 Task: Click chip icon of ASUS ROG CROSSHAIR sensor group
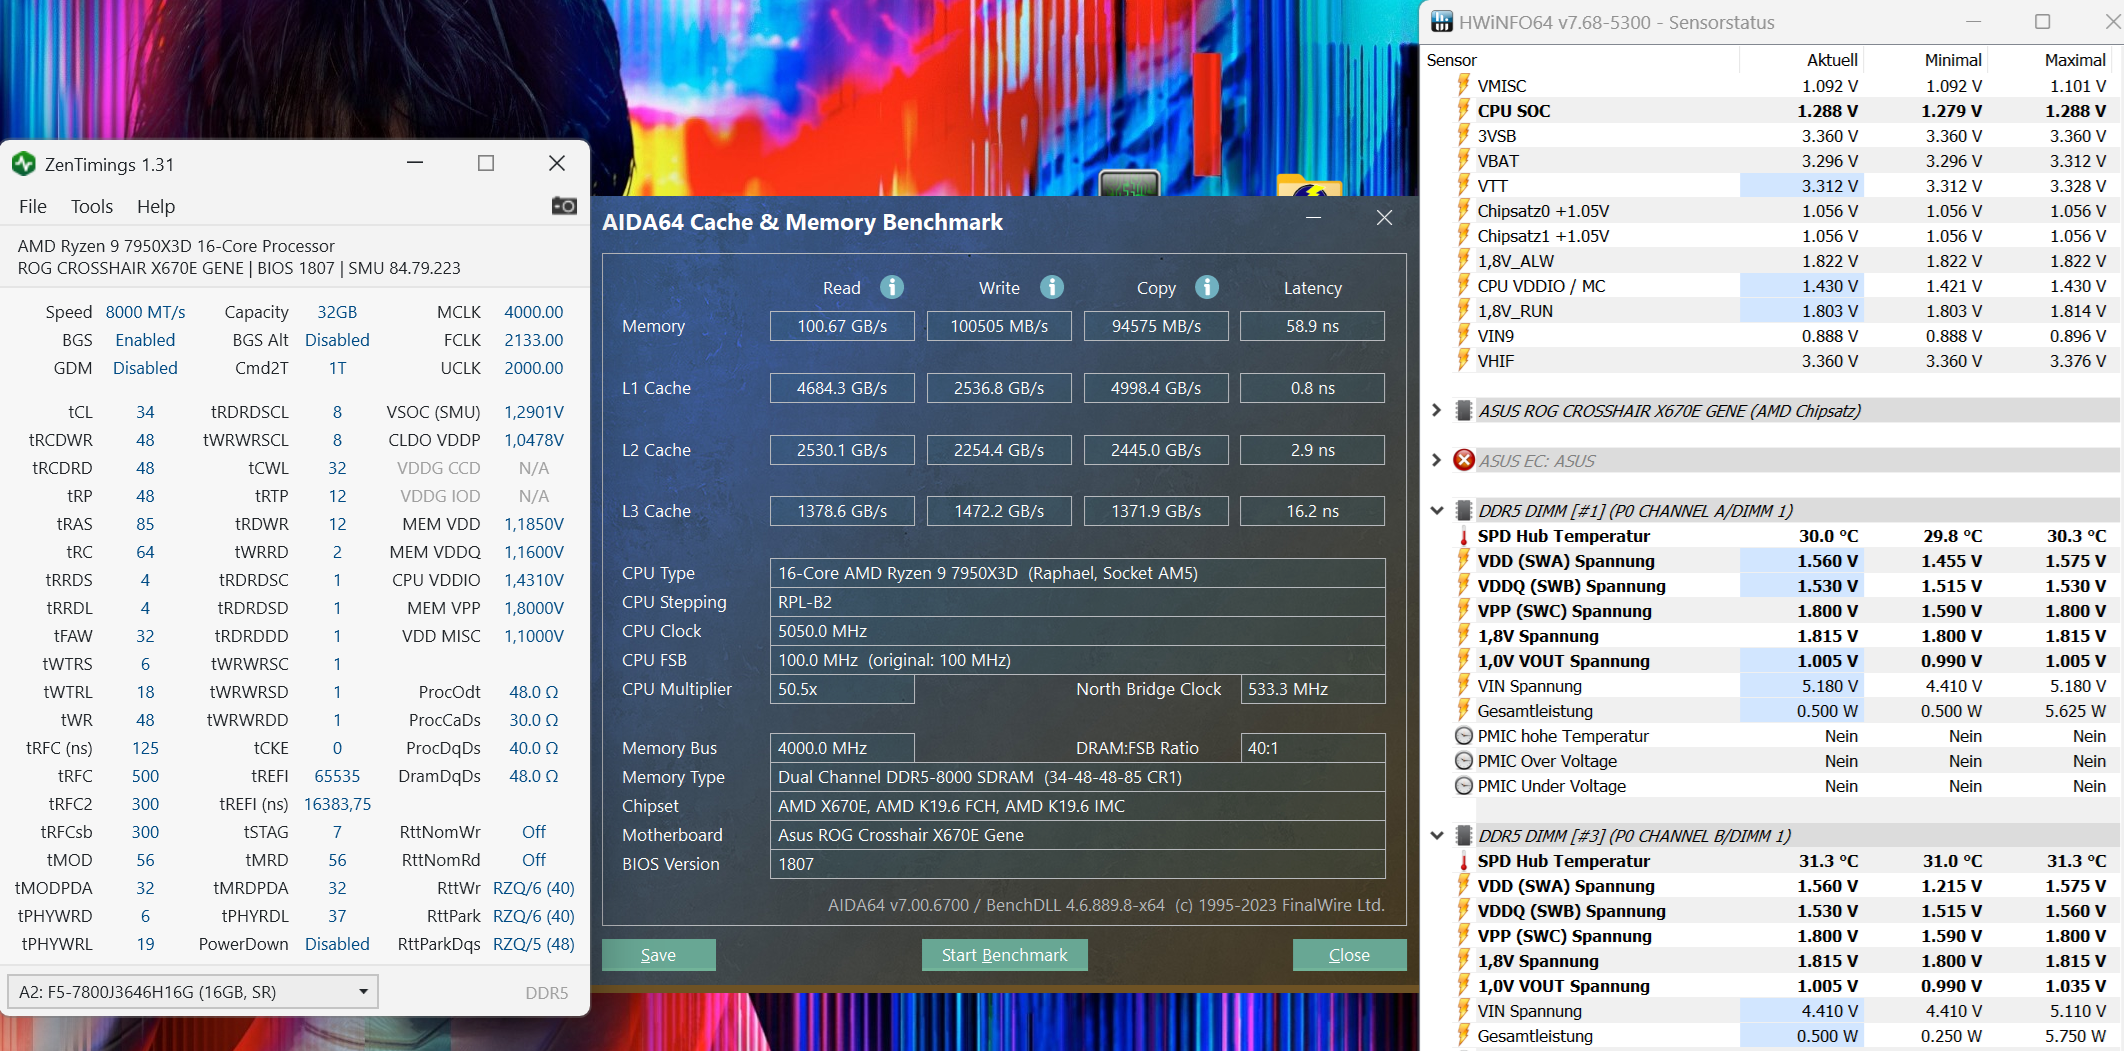click(x=1464, y=410)
